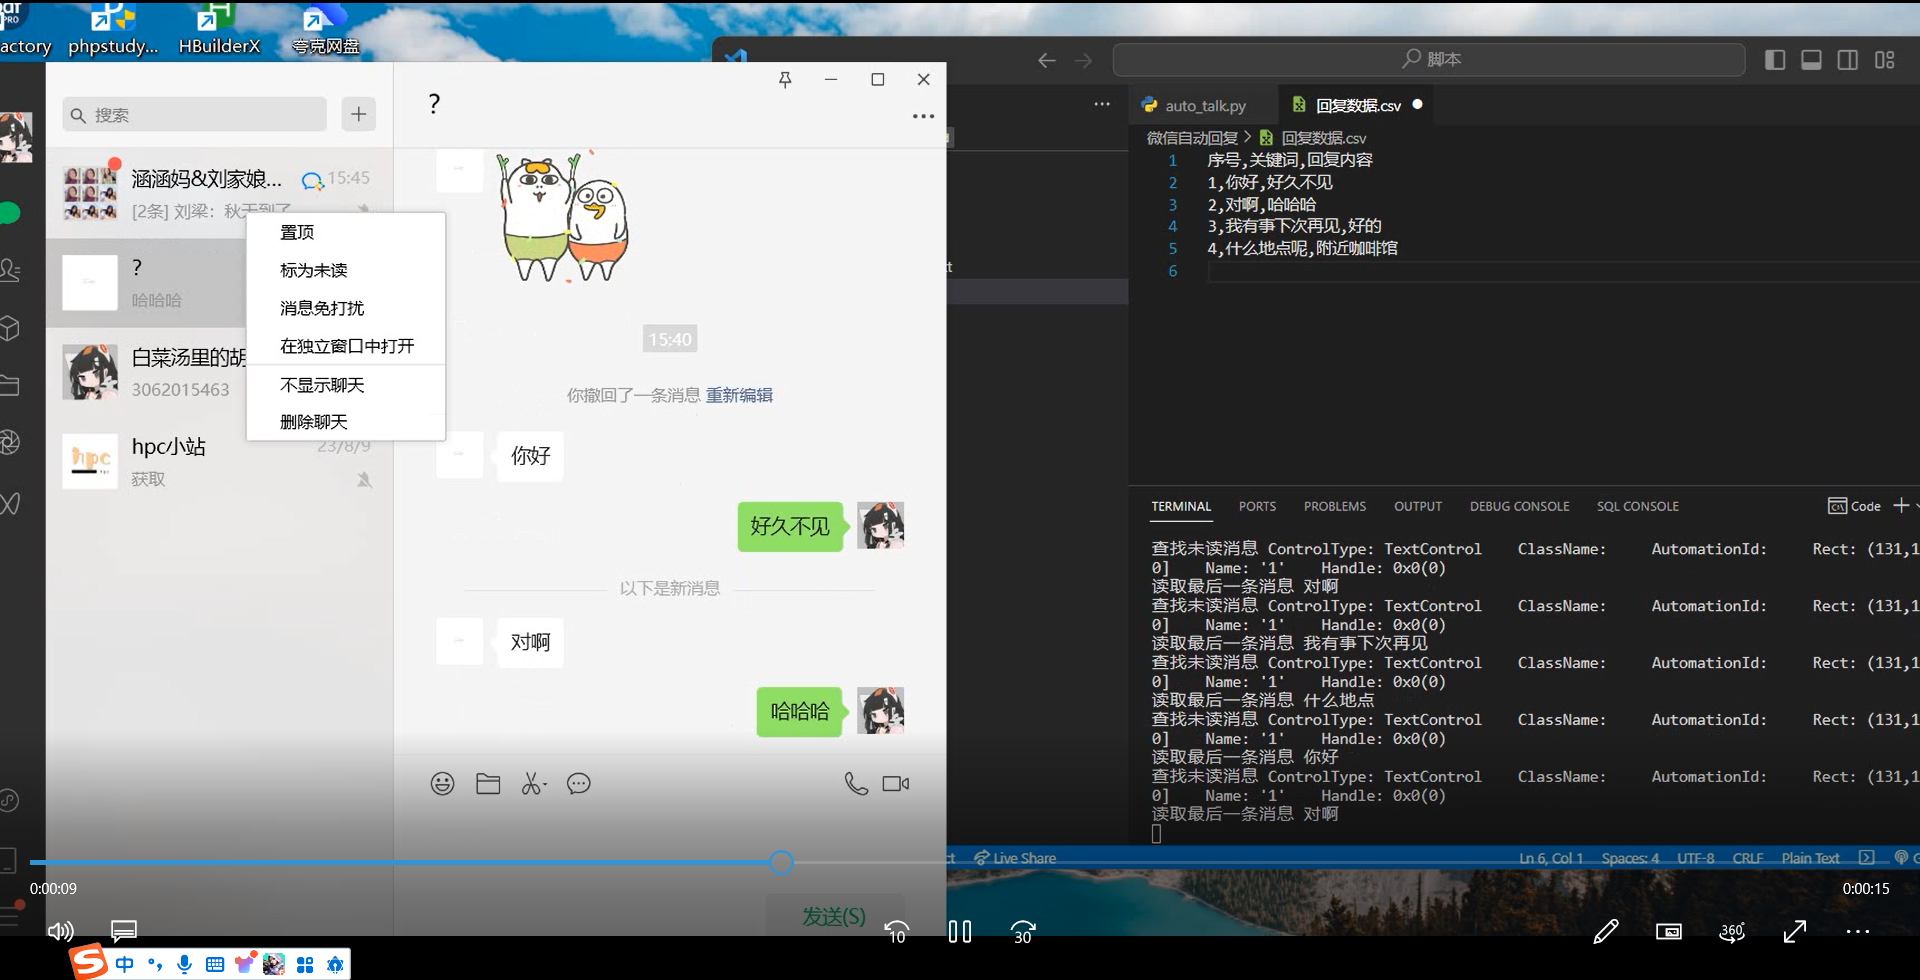Add new terminal with plus icon
The height and width of the screenshot is (980, 1920).
click(1901, 506)
